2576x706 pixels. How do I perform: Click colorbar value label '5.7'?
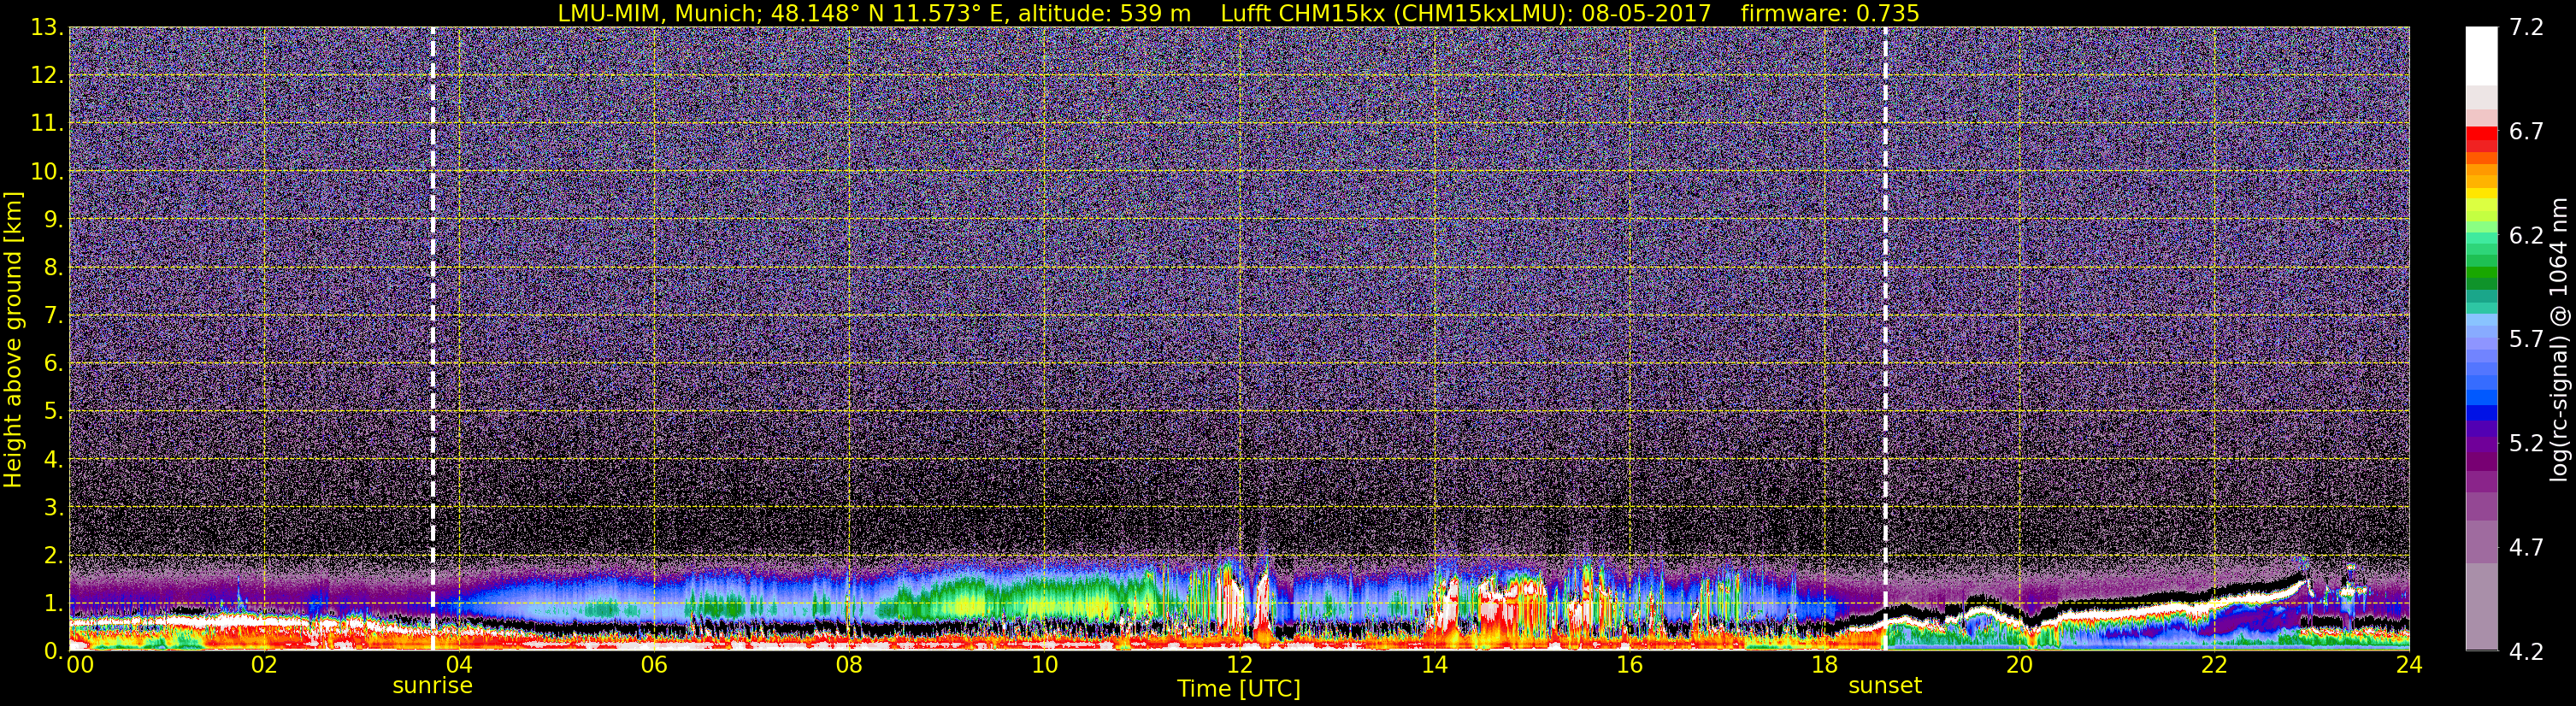click(x=2526, y=340)
